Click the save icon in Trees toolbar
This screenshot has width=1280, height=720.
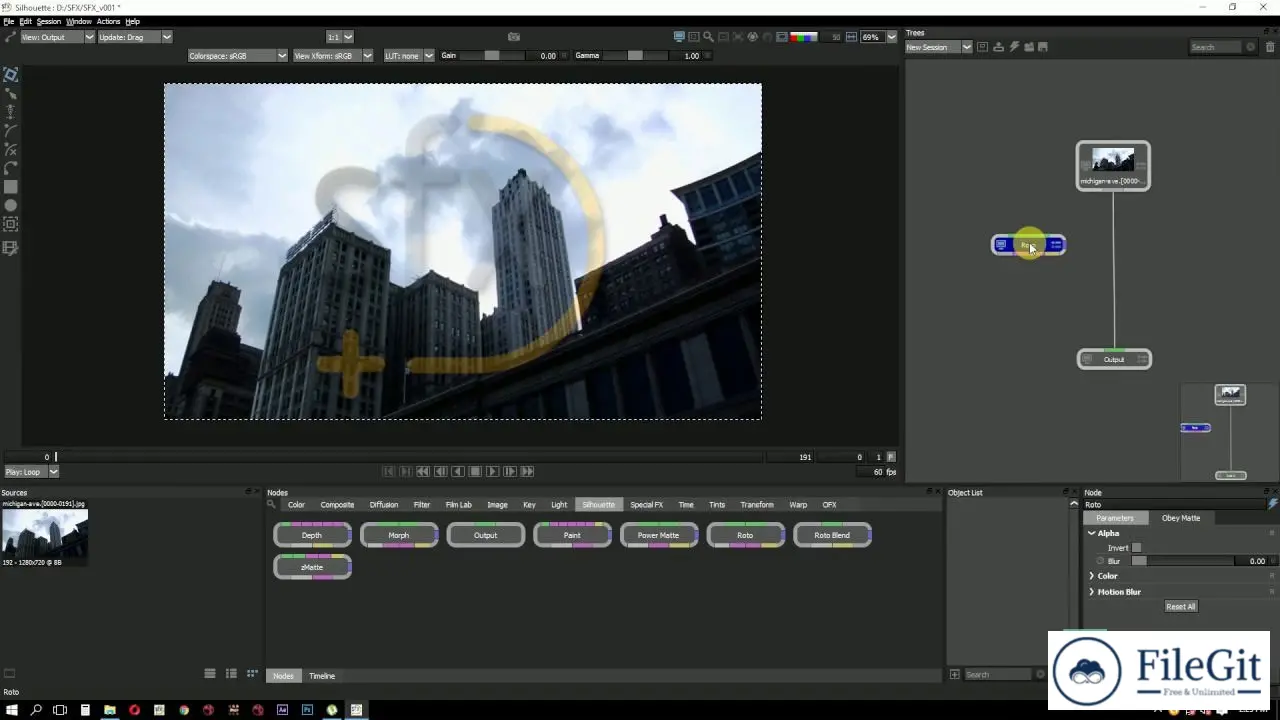(1043, 47)
